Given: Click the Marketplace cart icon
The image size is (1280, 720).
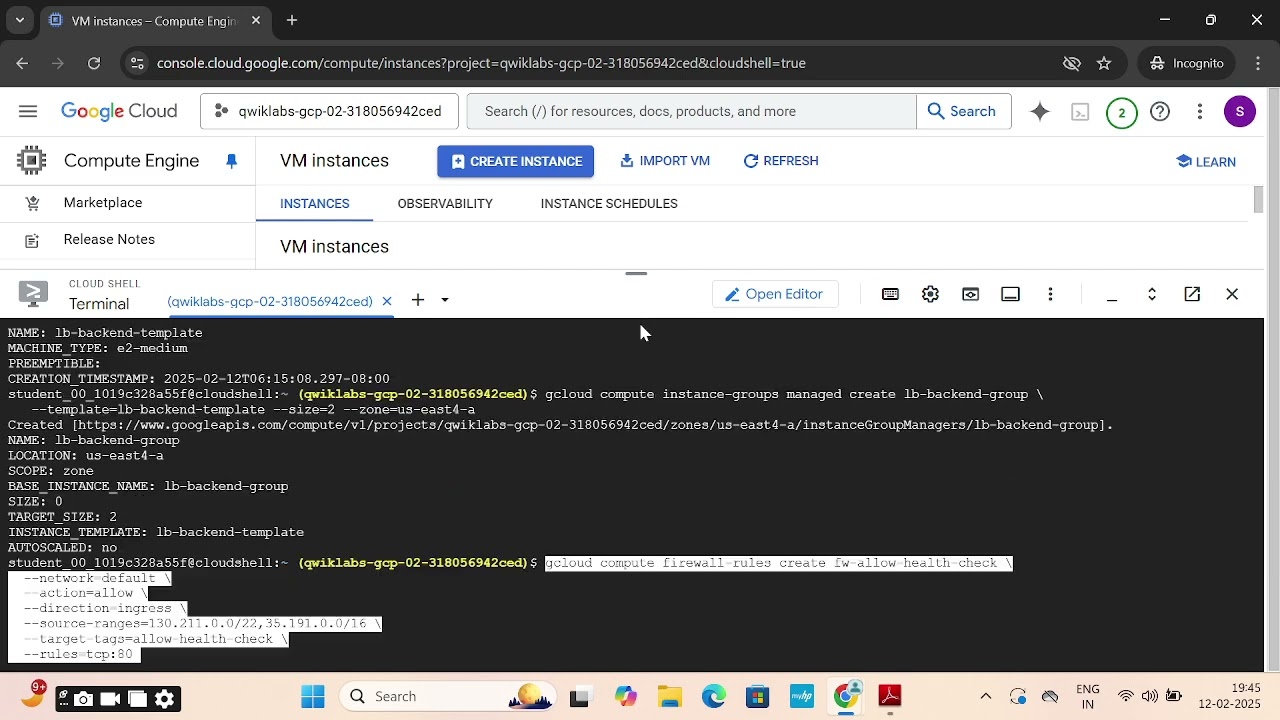Looking at the screenshot, I should 32,203.
